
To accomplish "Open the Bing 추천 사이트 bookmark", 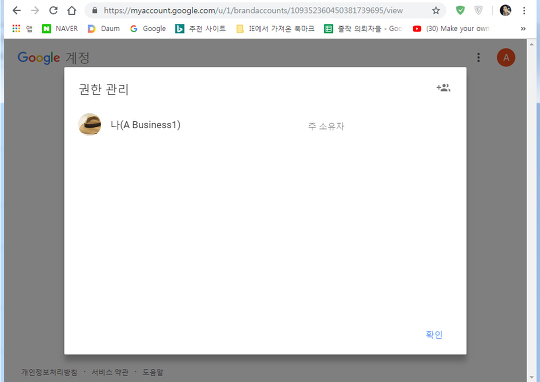I will (x=200, y=29).
